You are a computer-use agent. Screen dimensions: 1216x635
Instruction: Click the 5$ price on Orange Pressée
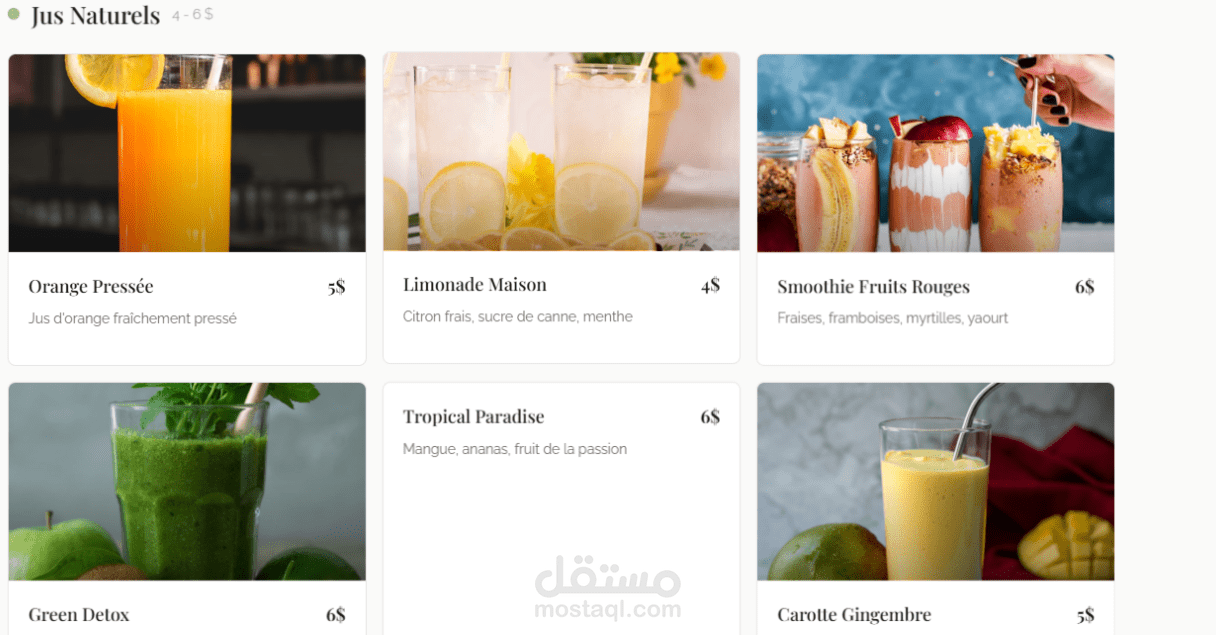click(x=336, y=287)
